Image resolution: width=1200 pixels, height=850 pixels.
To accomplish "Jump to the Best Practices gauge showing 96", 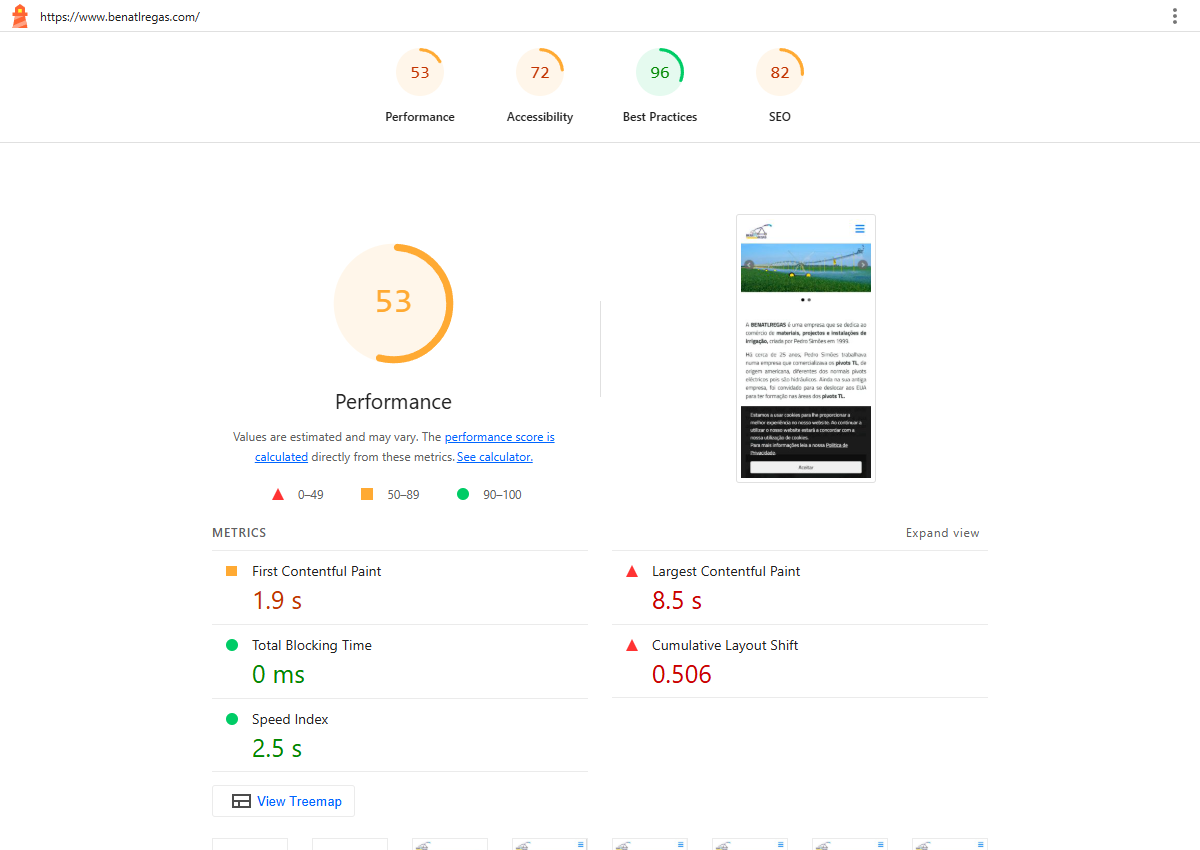I will (x=660, y=86).
